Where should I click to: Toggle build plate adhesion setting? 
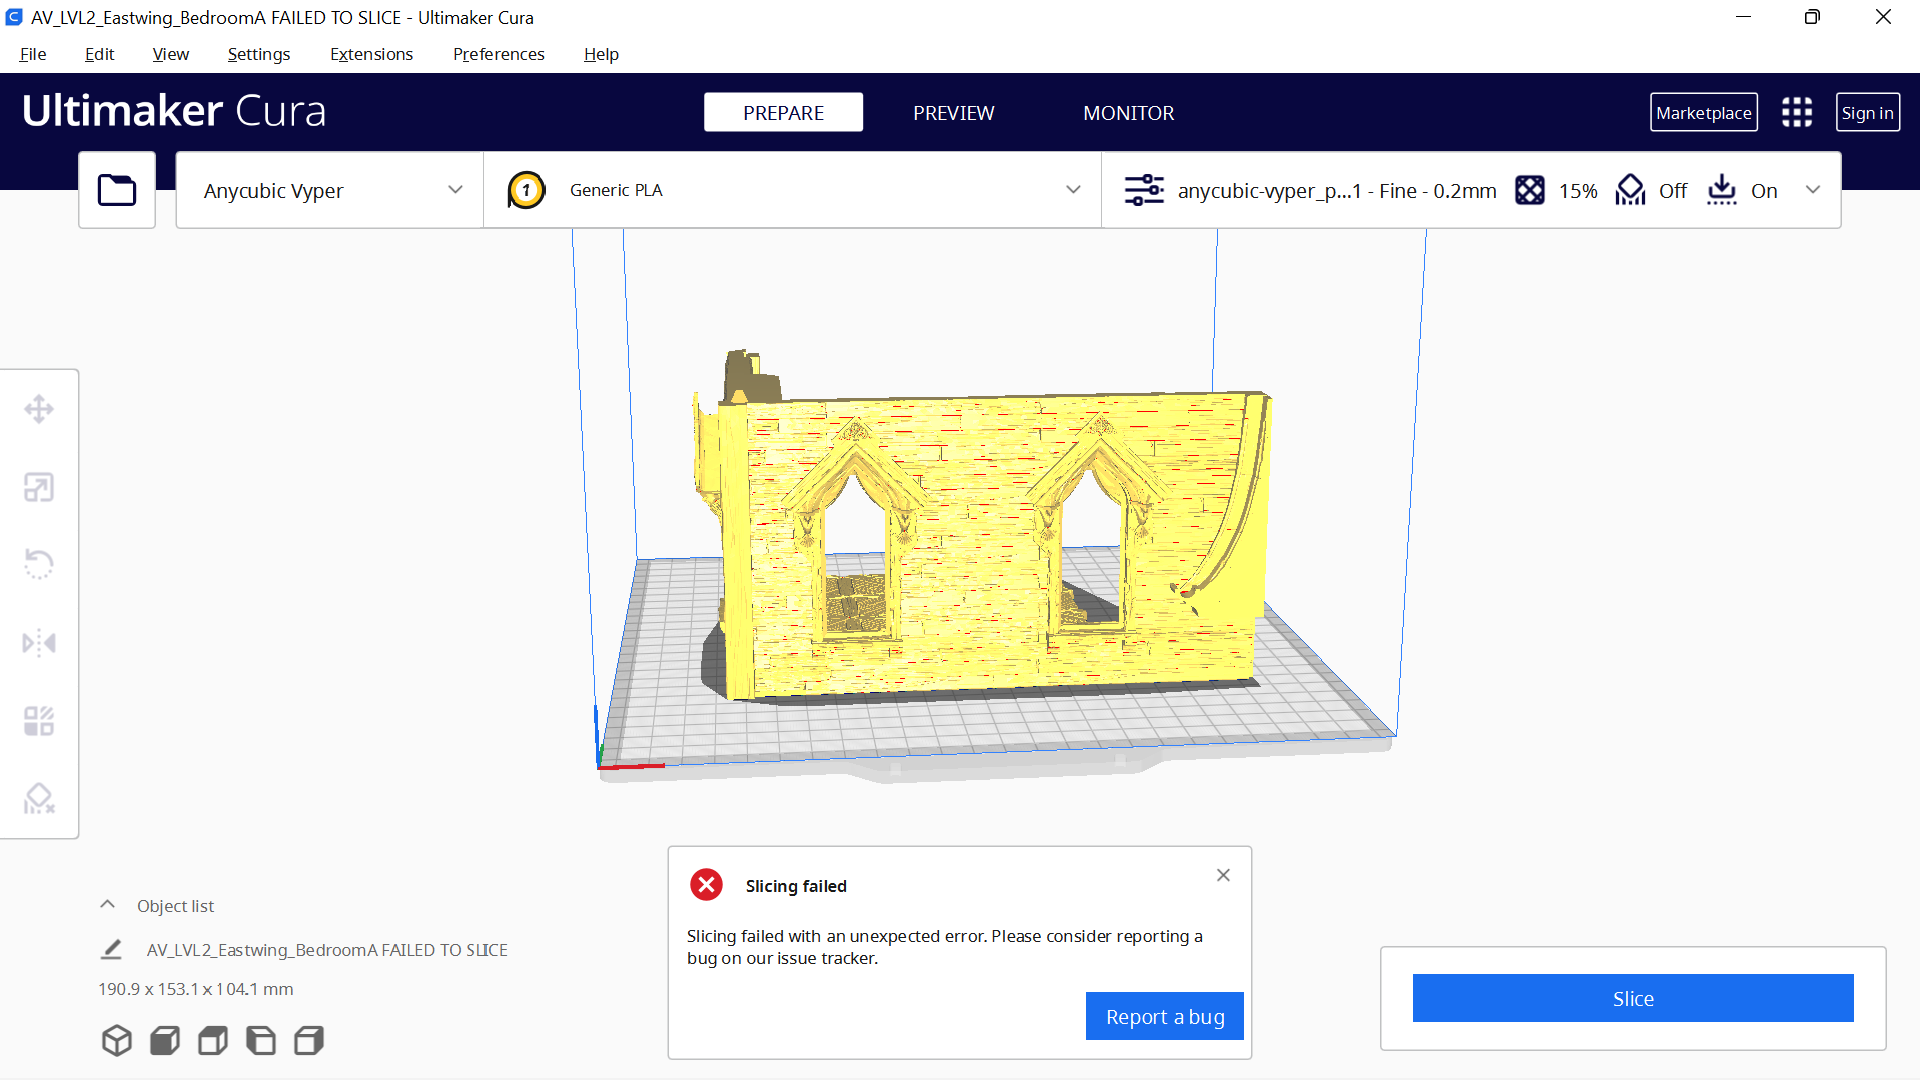pyautogui.click(x=1742, y=190)
